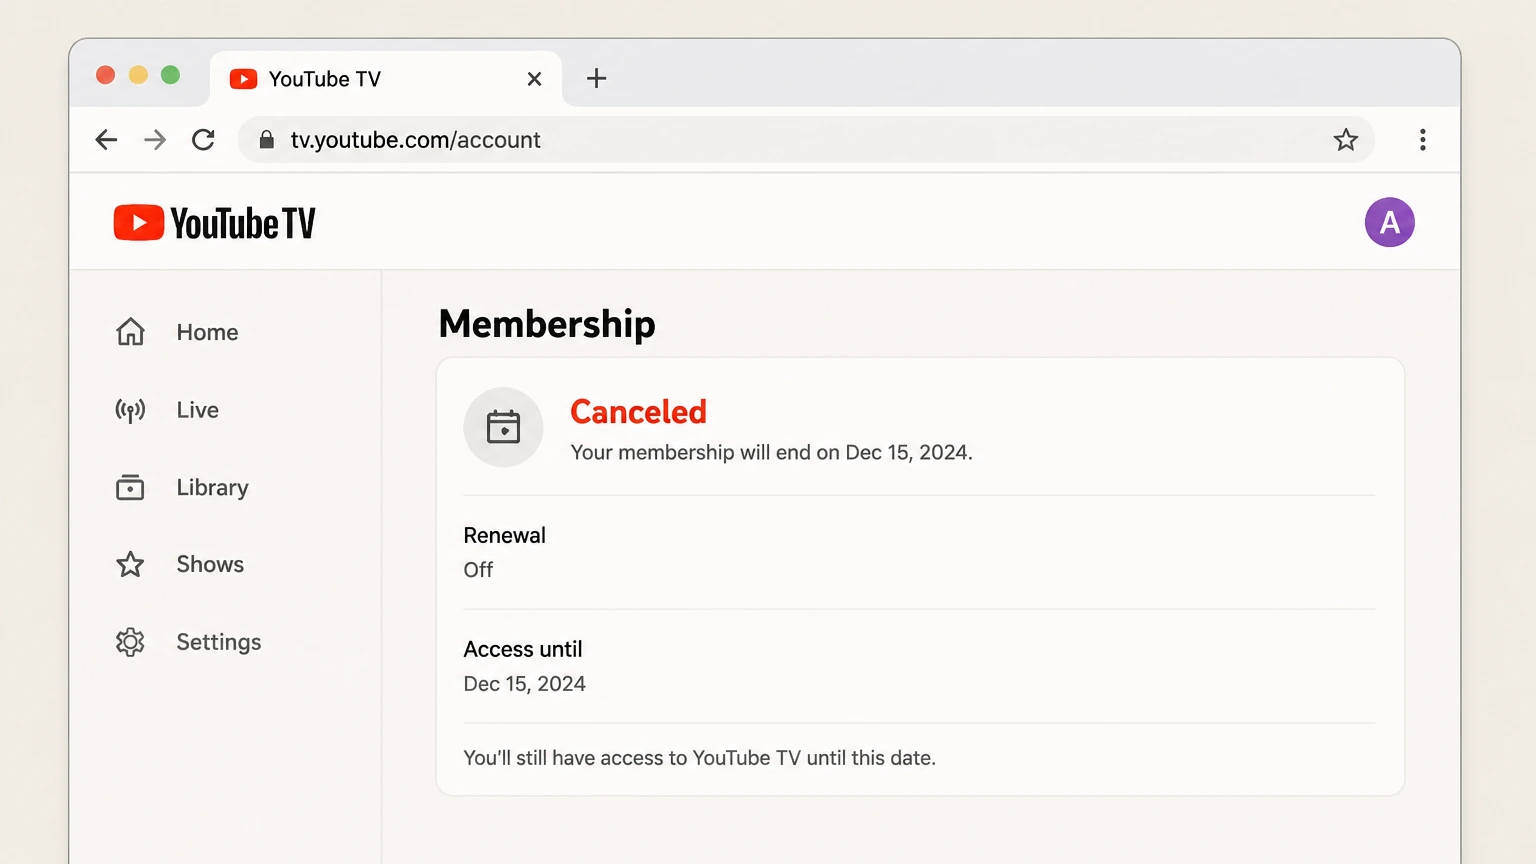The image size is (1536, 864).
Task: Open the purple account avatar A
Action: click(1389, 222)
